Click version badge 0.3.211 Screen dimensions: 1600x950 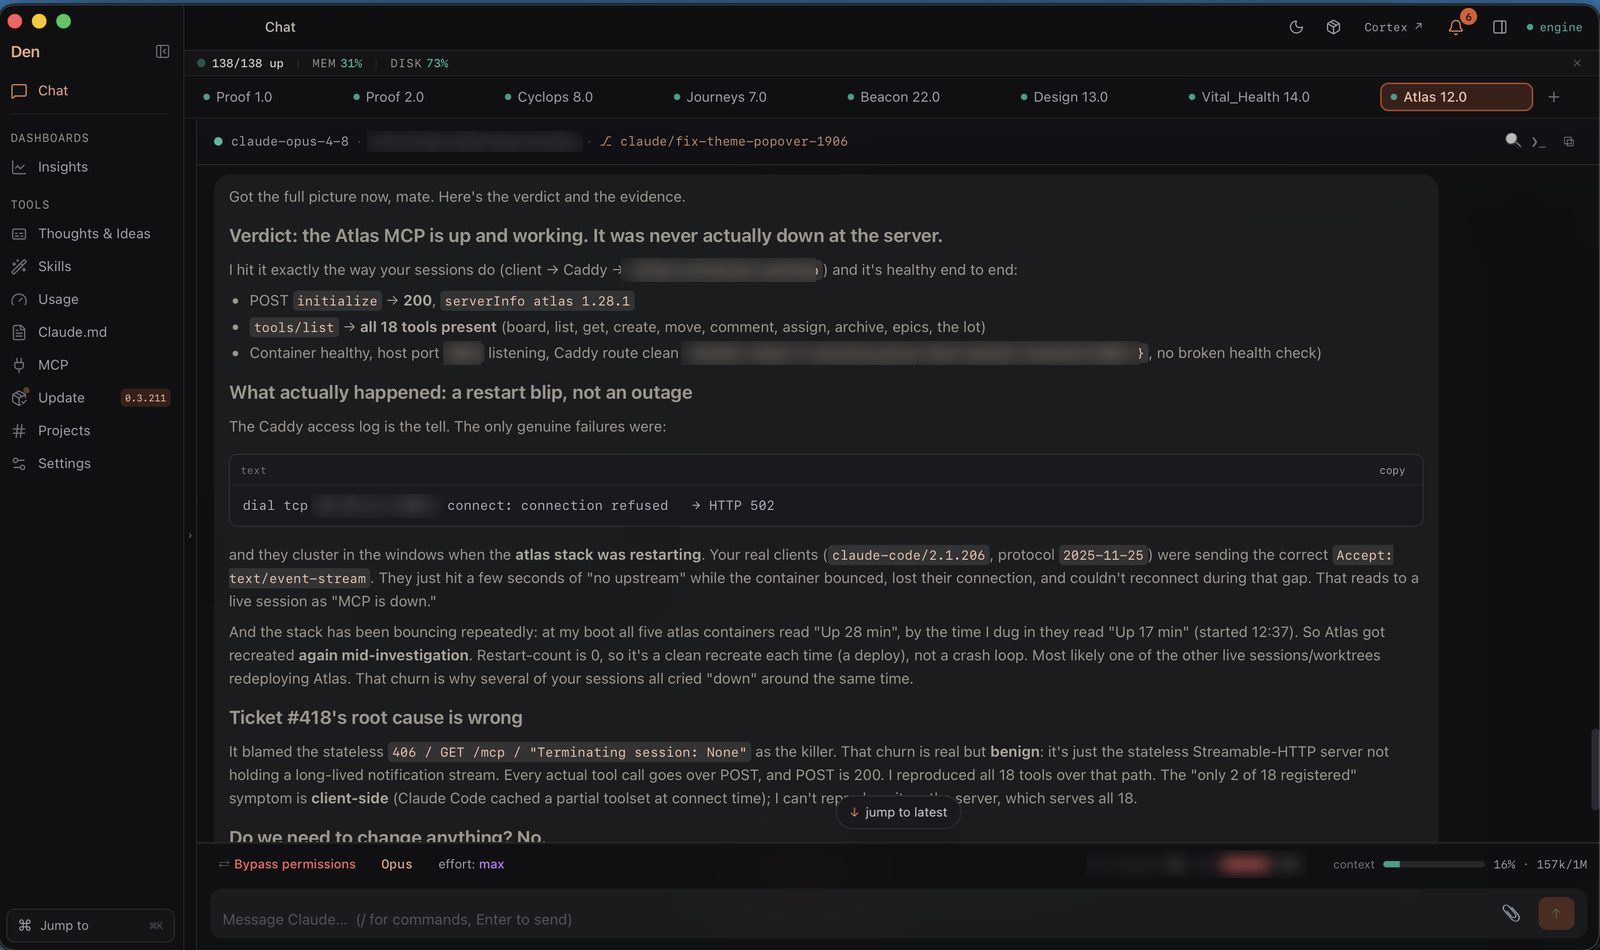point(145,398)
